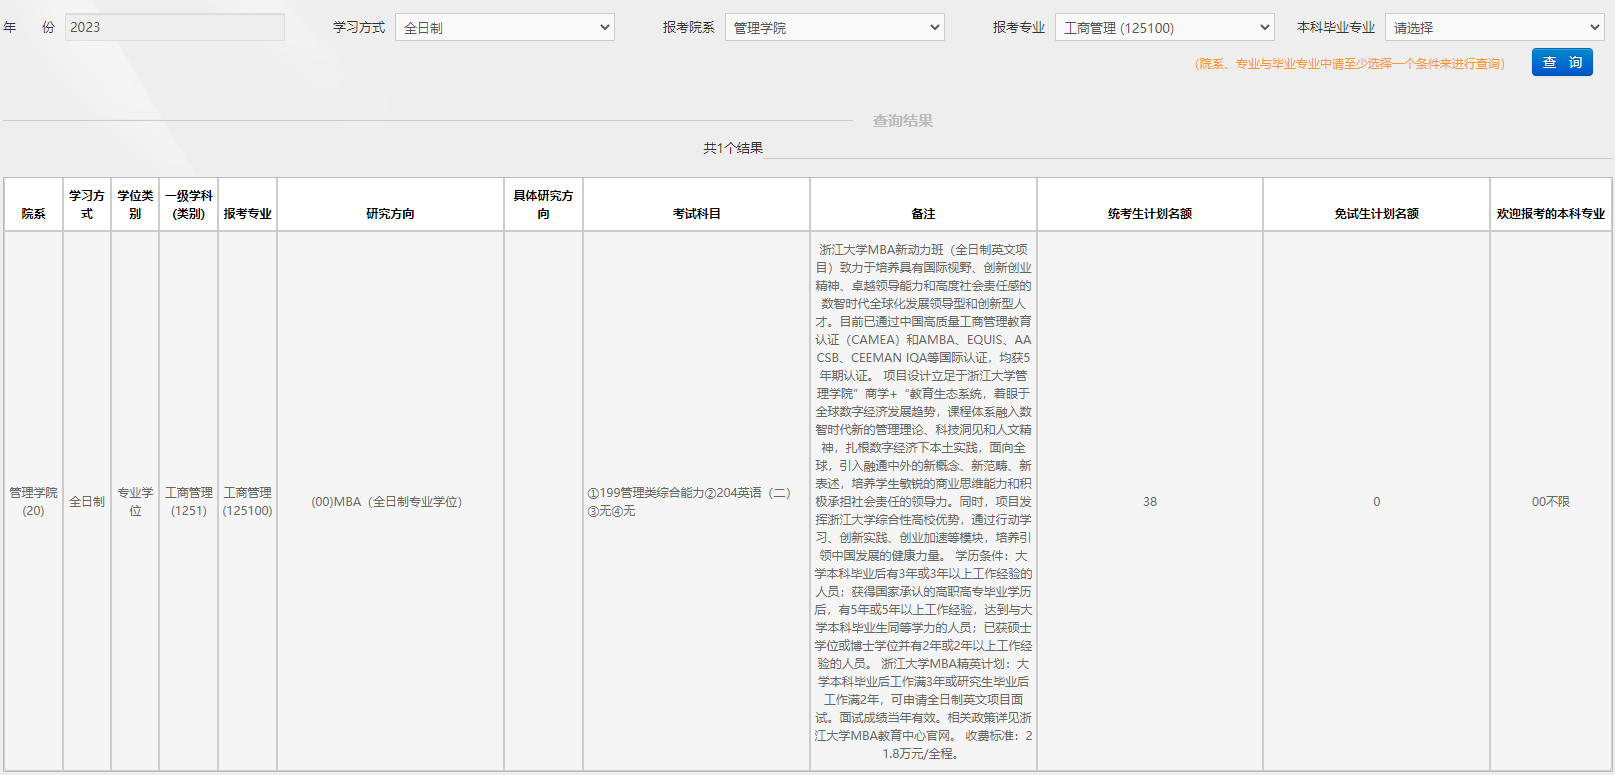1615x775 pixels.
Task: Open the 报考专业 dropdown
Action: tap(1164, 28)
